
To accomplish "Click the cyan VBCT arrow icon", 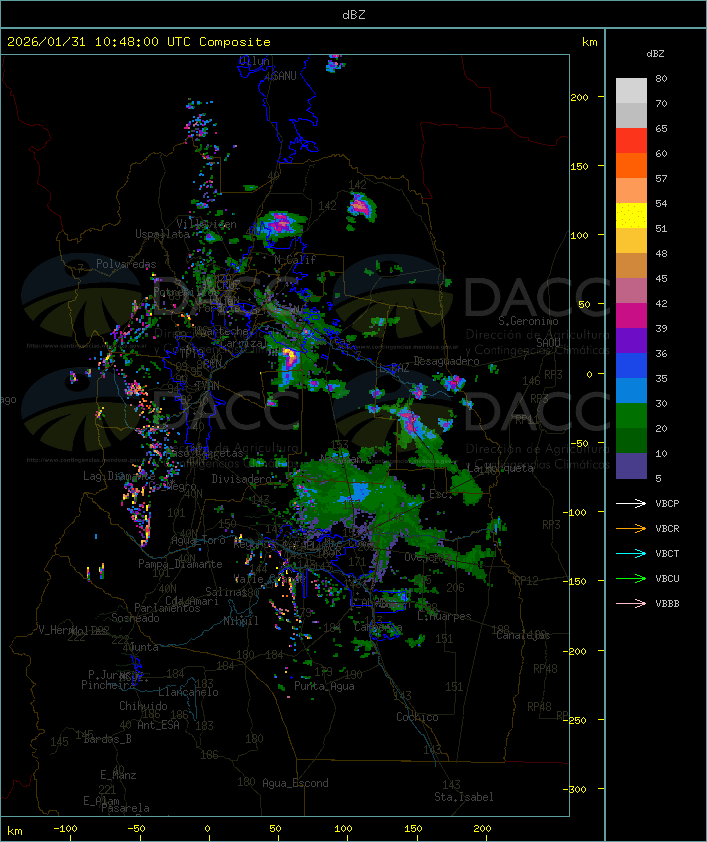I will coord(632,554).
